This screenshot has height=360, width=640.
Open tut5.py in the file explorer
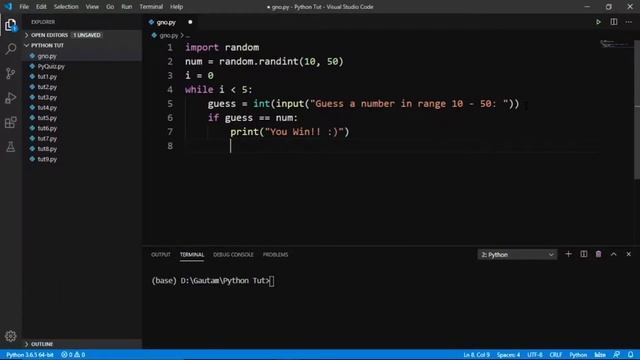(82, 118)
